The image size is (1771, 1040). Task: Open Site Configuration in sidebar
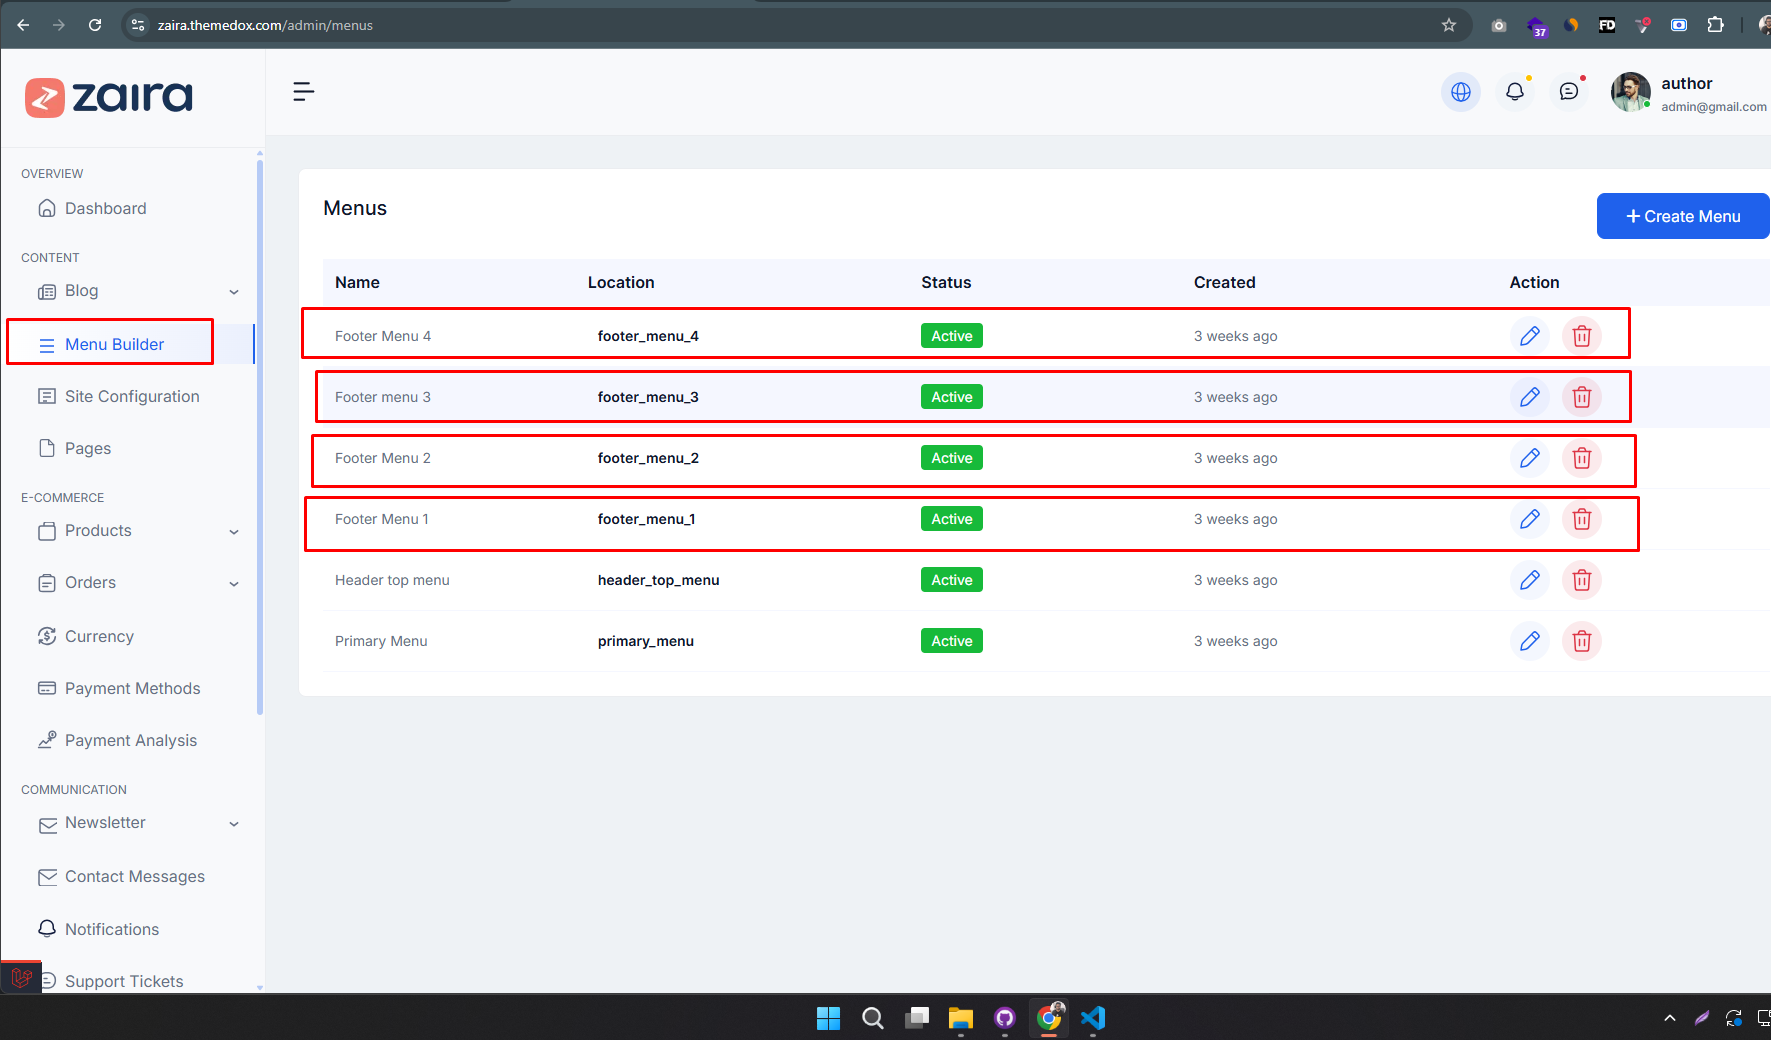click(x=132, y=397)
